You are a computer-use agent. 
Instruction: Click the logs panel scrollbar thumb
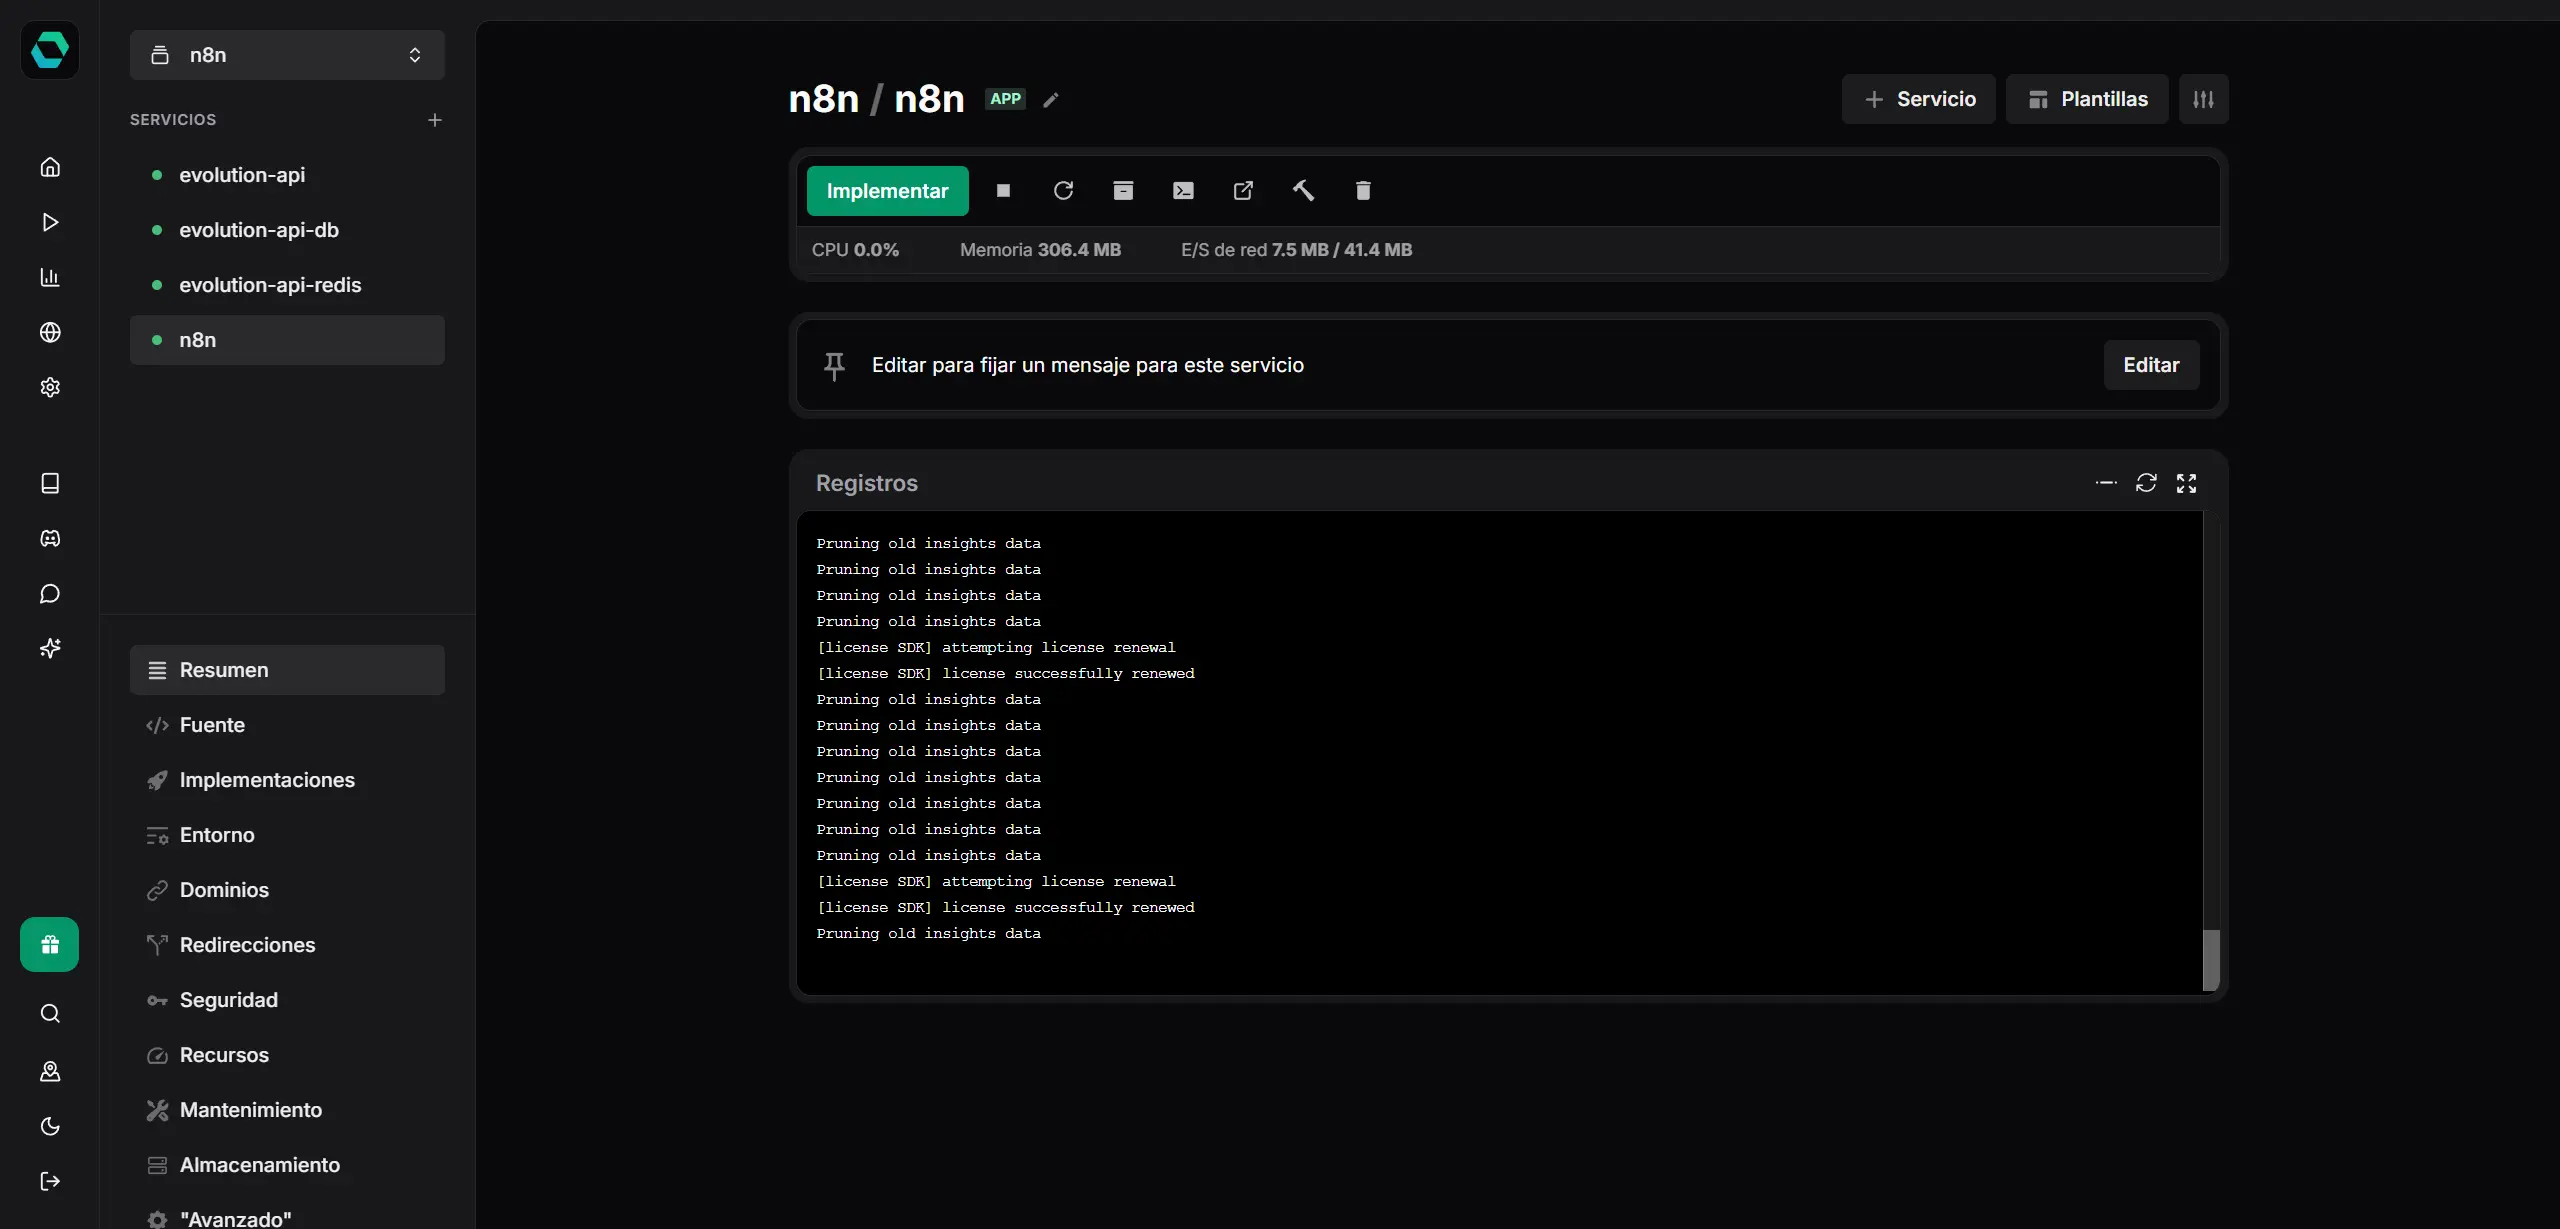tap(2211, 960)
